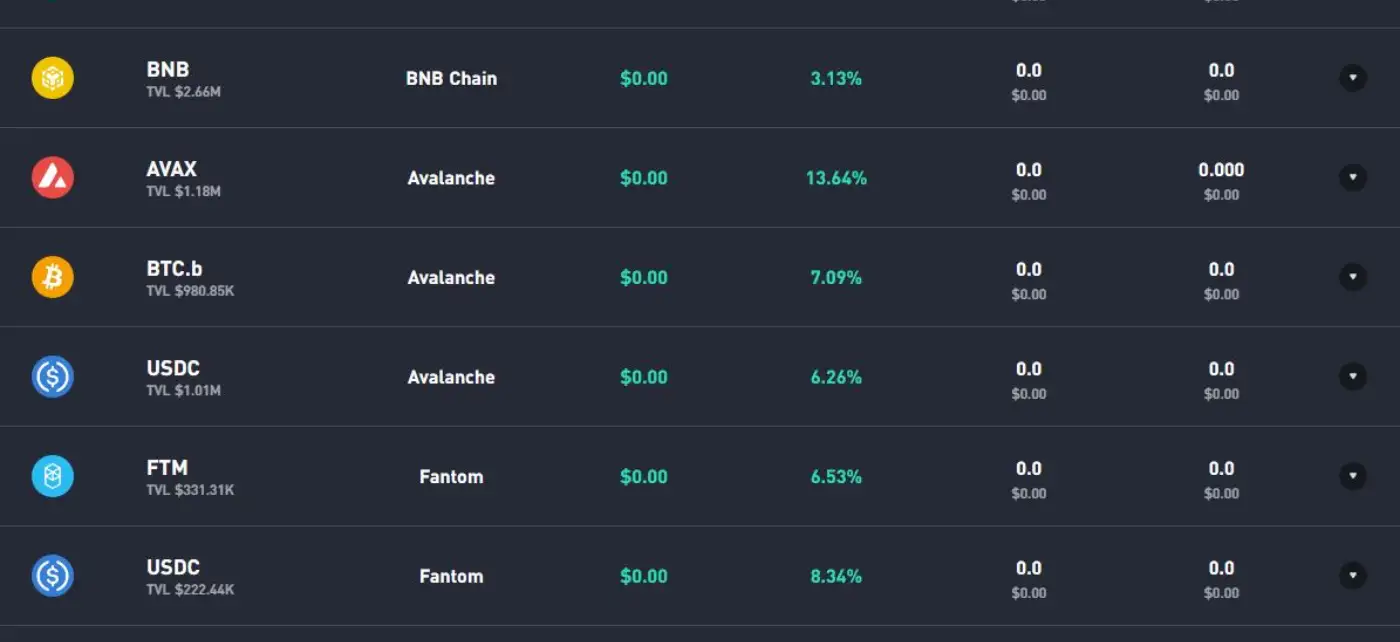The width and height of the screenshot is (1400, 642).
Task: Click the BTC.b asset name
Action: (174, 269)
